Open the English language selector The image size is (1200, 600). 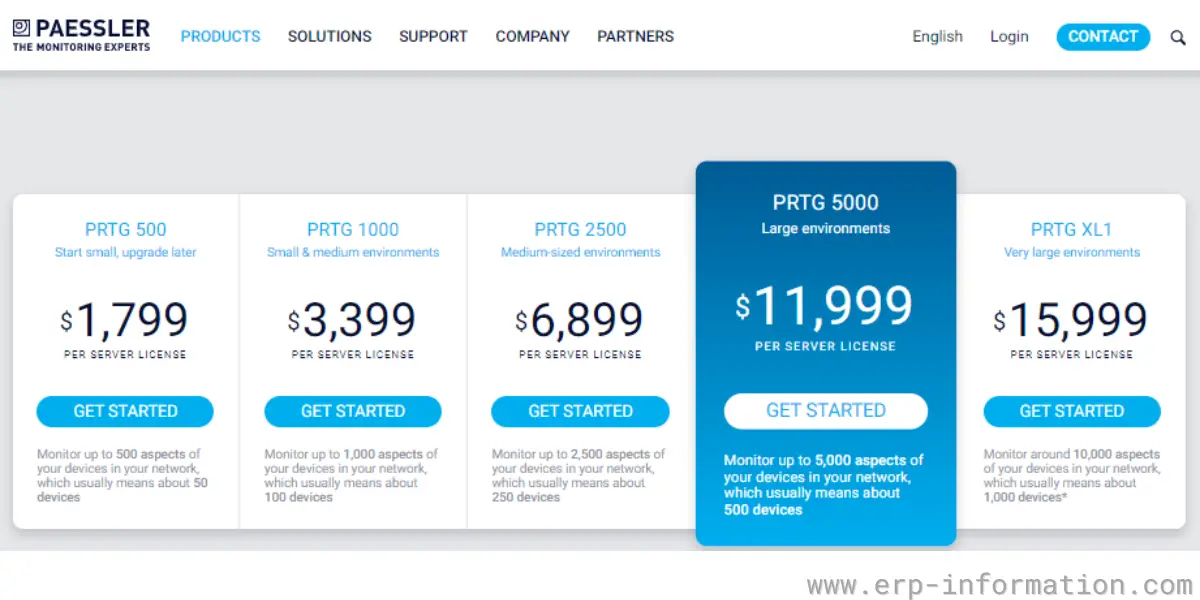937,36
